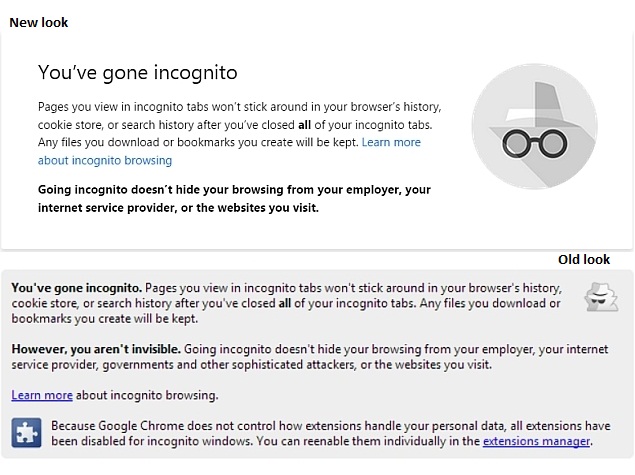
Task: Click the bold word 'all' in new look paragraph
Action: tap(305, 125)
